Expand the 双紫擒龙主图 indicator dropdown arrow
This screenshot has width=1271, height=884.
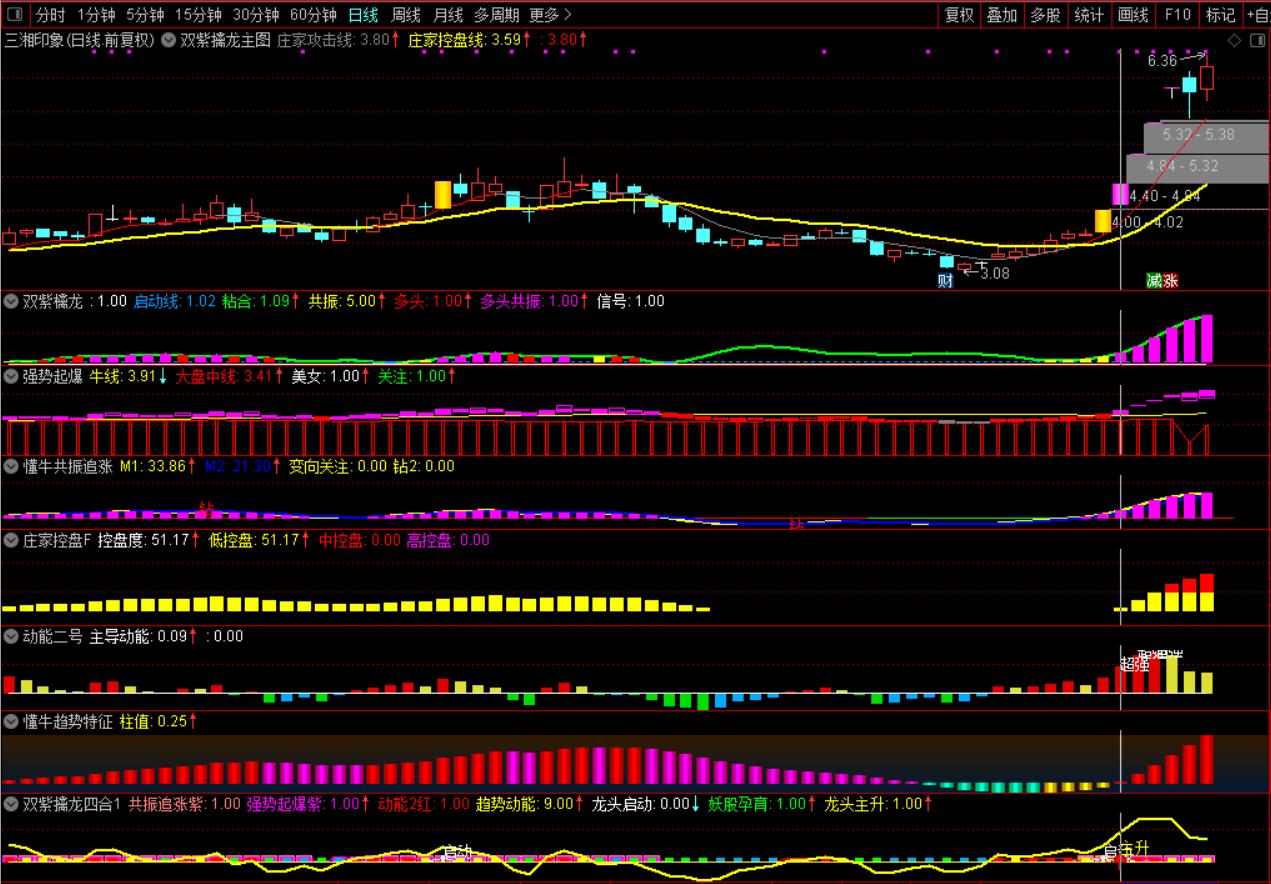169,40
